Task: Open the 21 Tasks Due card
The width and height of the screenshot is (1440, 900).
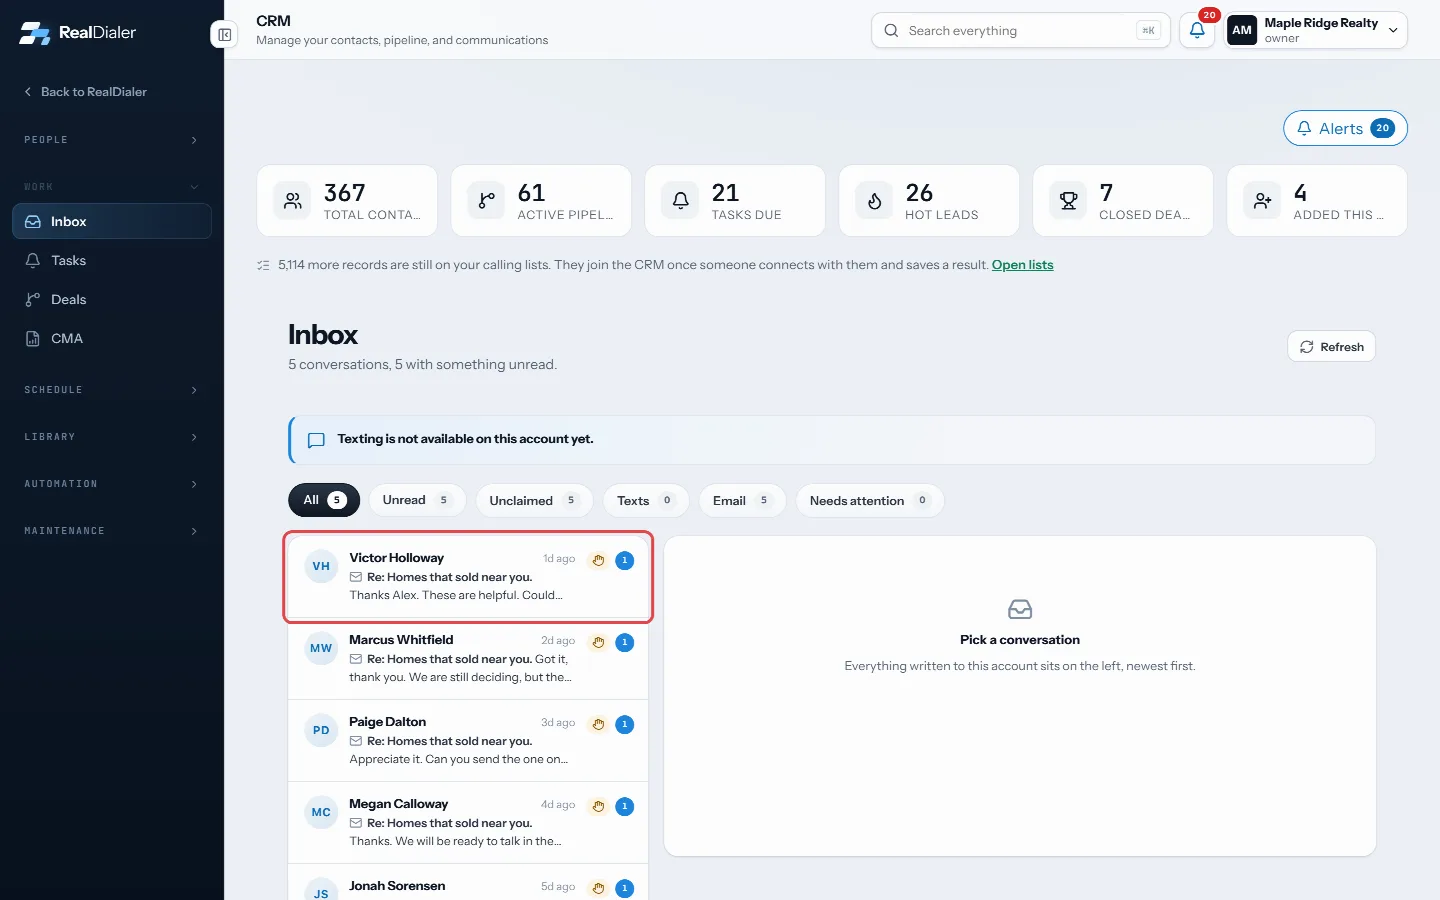Action: (735, 201)
